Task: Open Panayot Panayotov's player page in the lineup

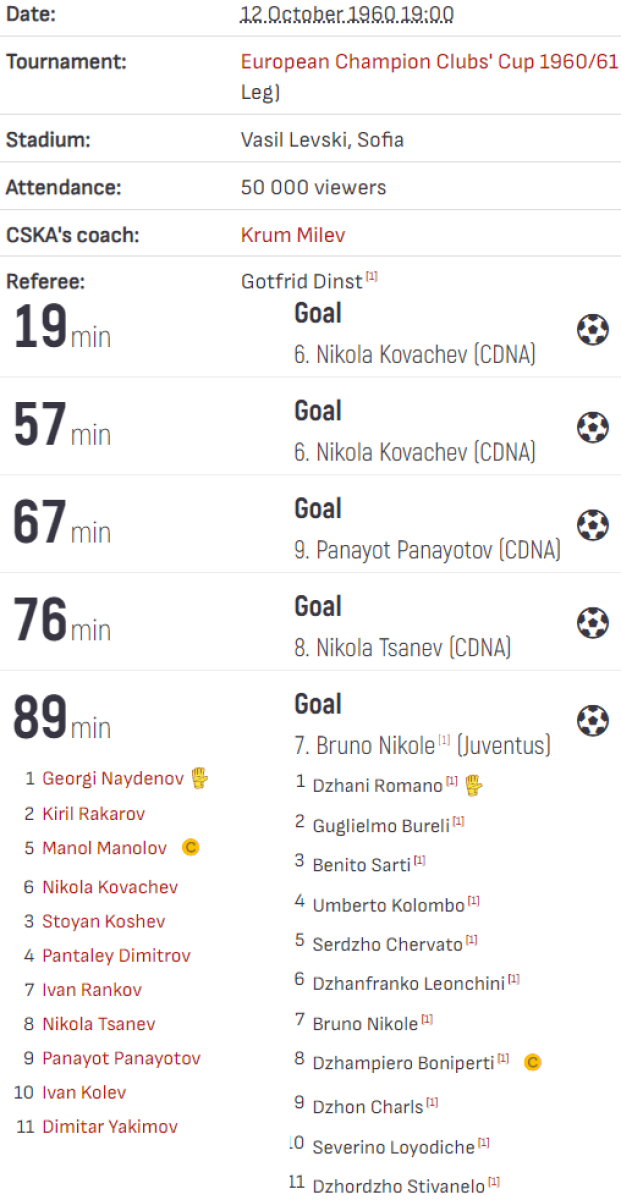Action: coord(121,1058)
